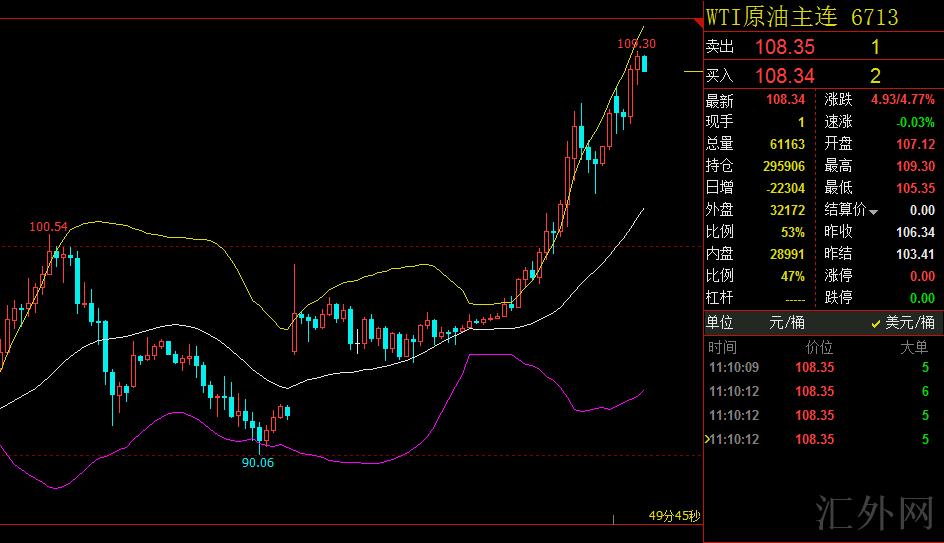This screenshot has width=944, height=543.
Task: Click the 时间 column header
Action: pos(722,347)
